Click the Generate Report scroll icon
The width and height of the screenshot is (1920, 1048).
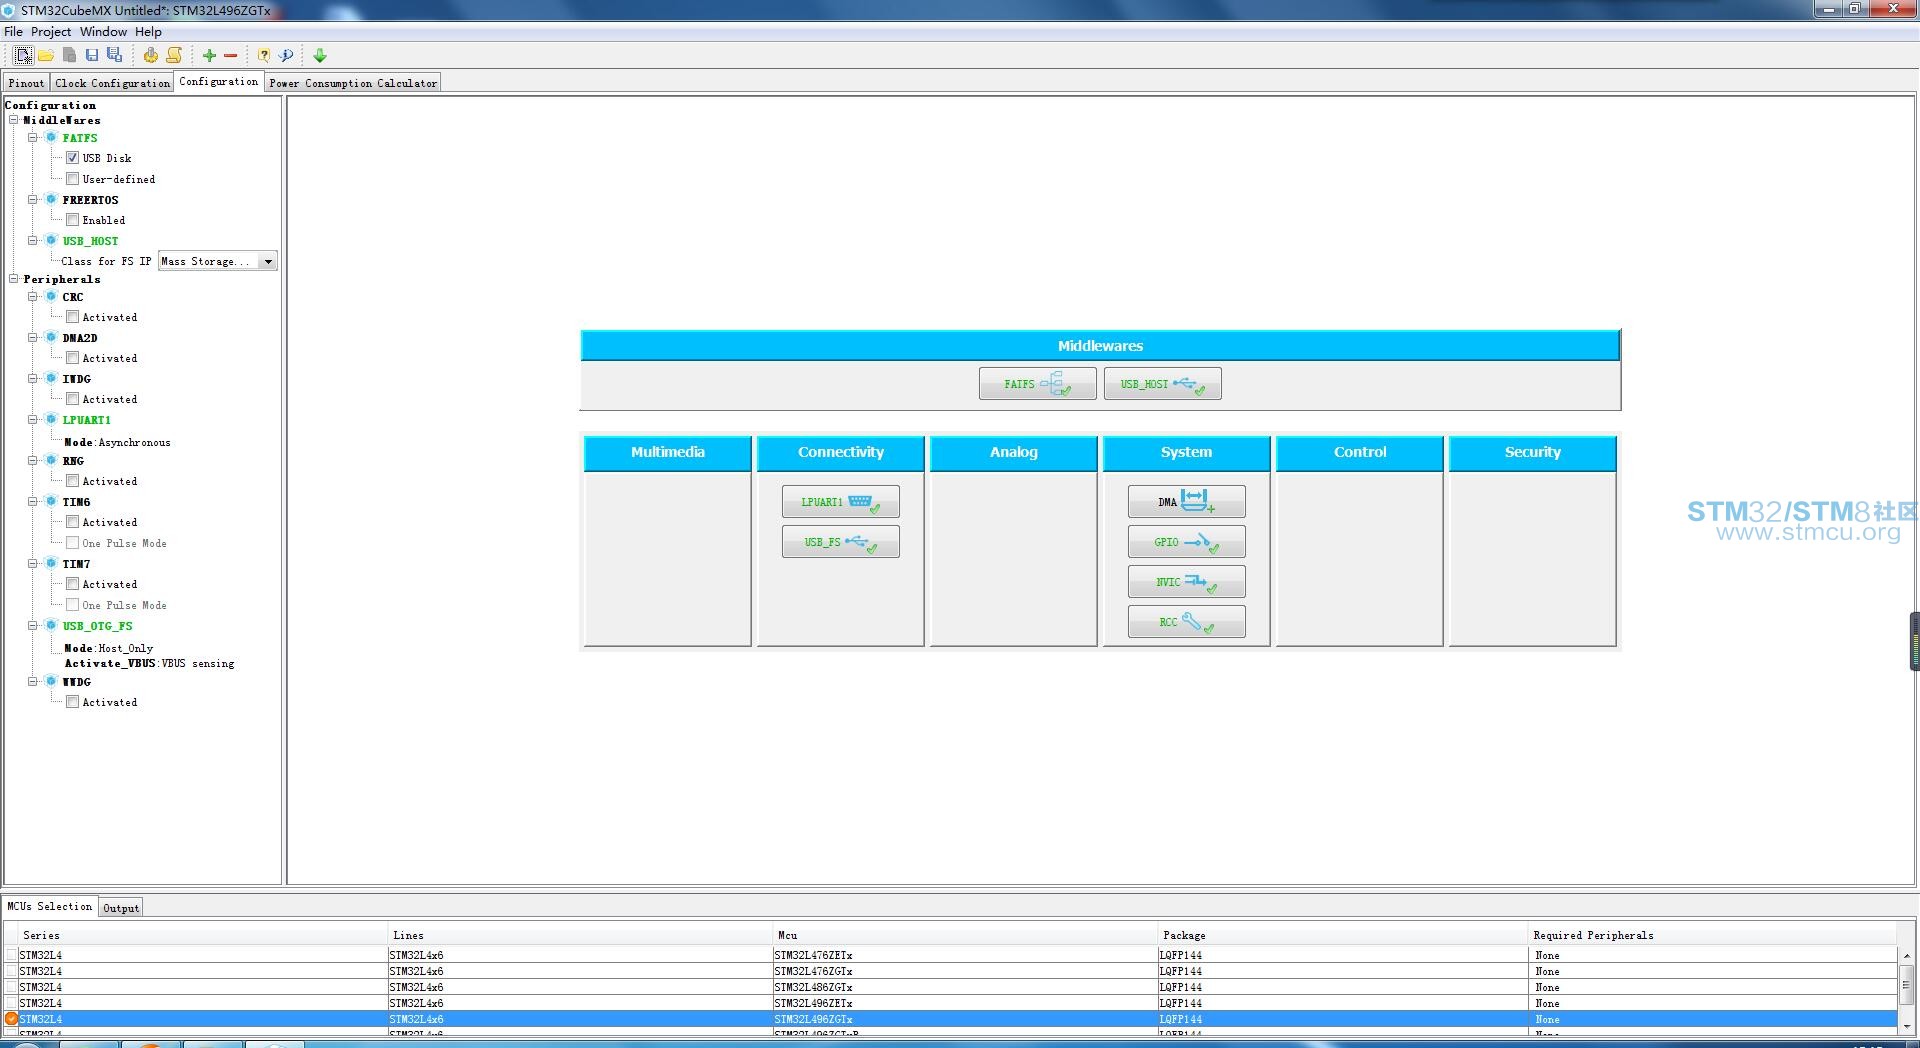click(174, 55)
